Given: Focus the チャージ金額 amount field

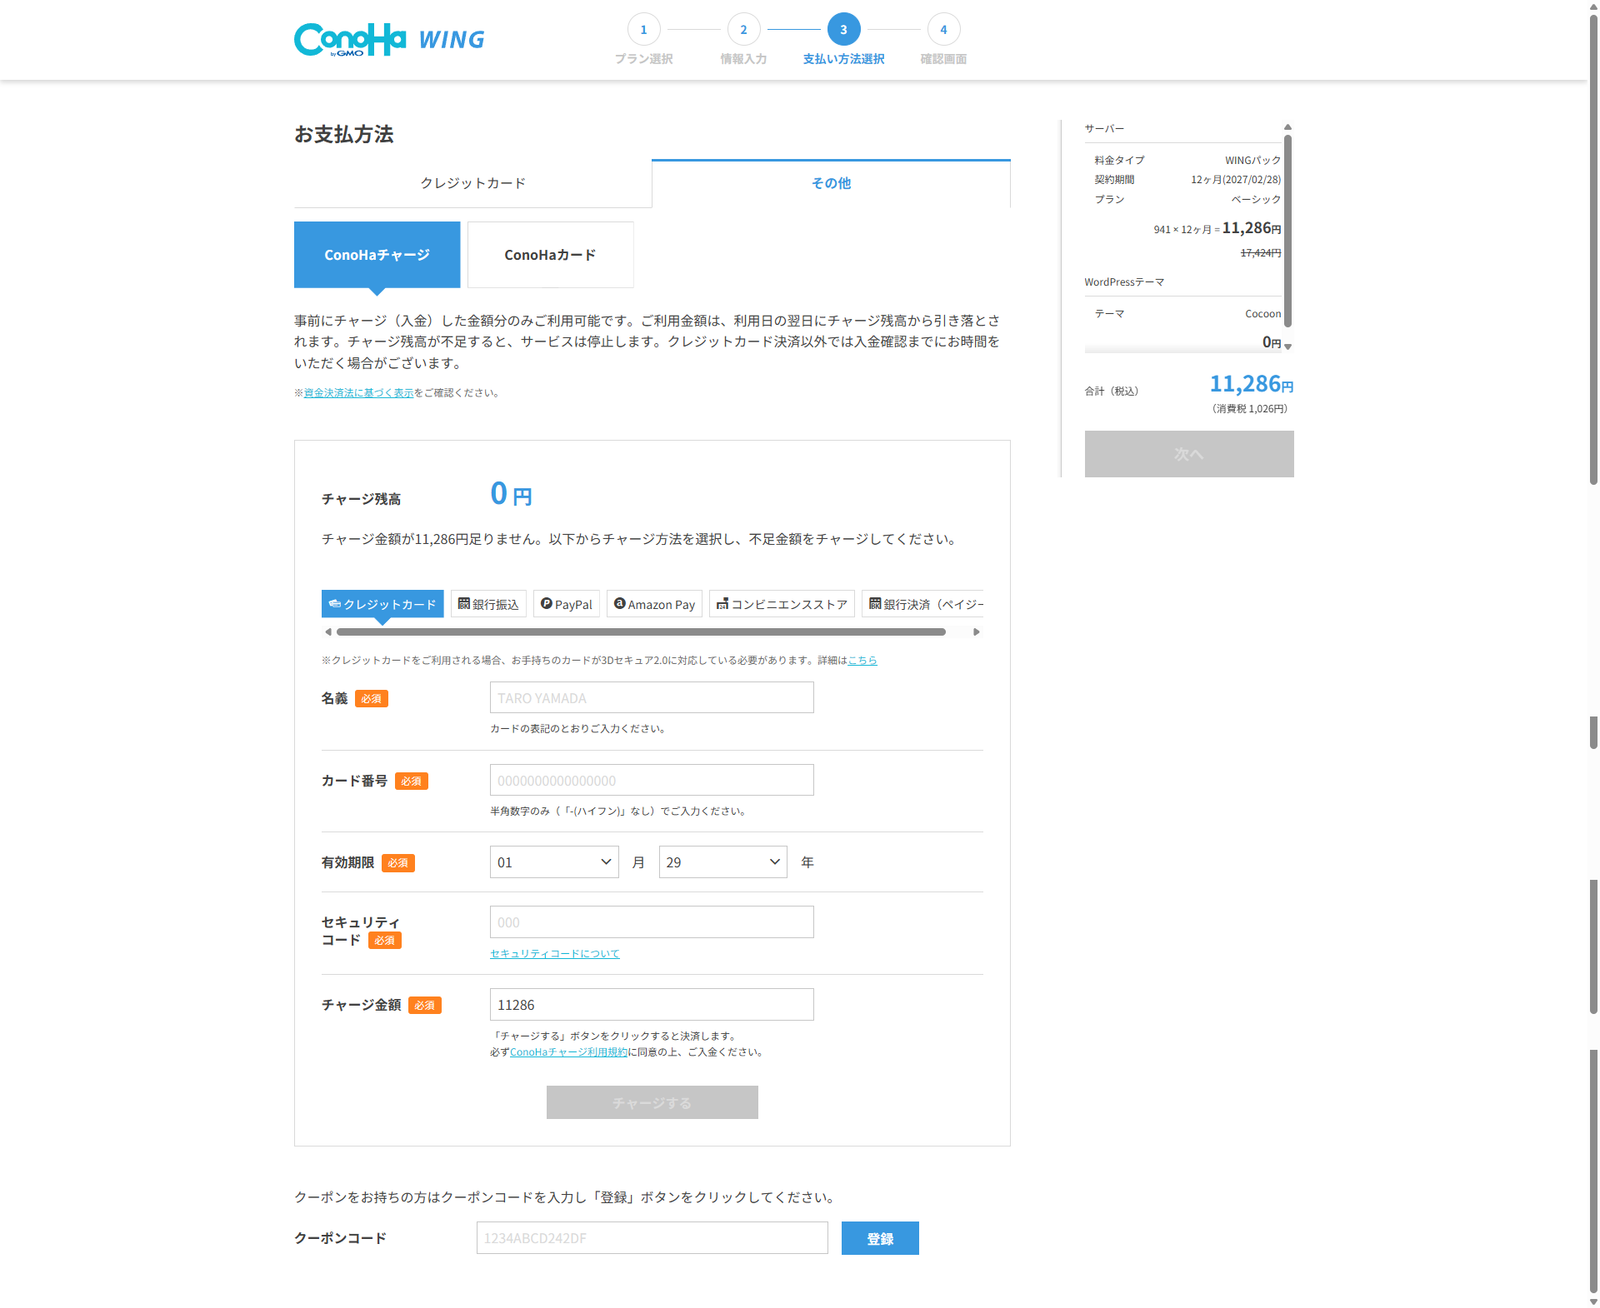Looking at the screenshot, I should click(652, 1005).
